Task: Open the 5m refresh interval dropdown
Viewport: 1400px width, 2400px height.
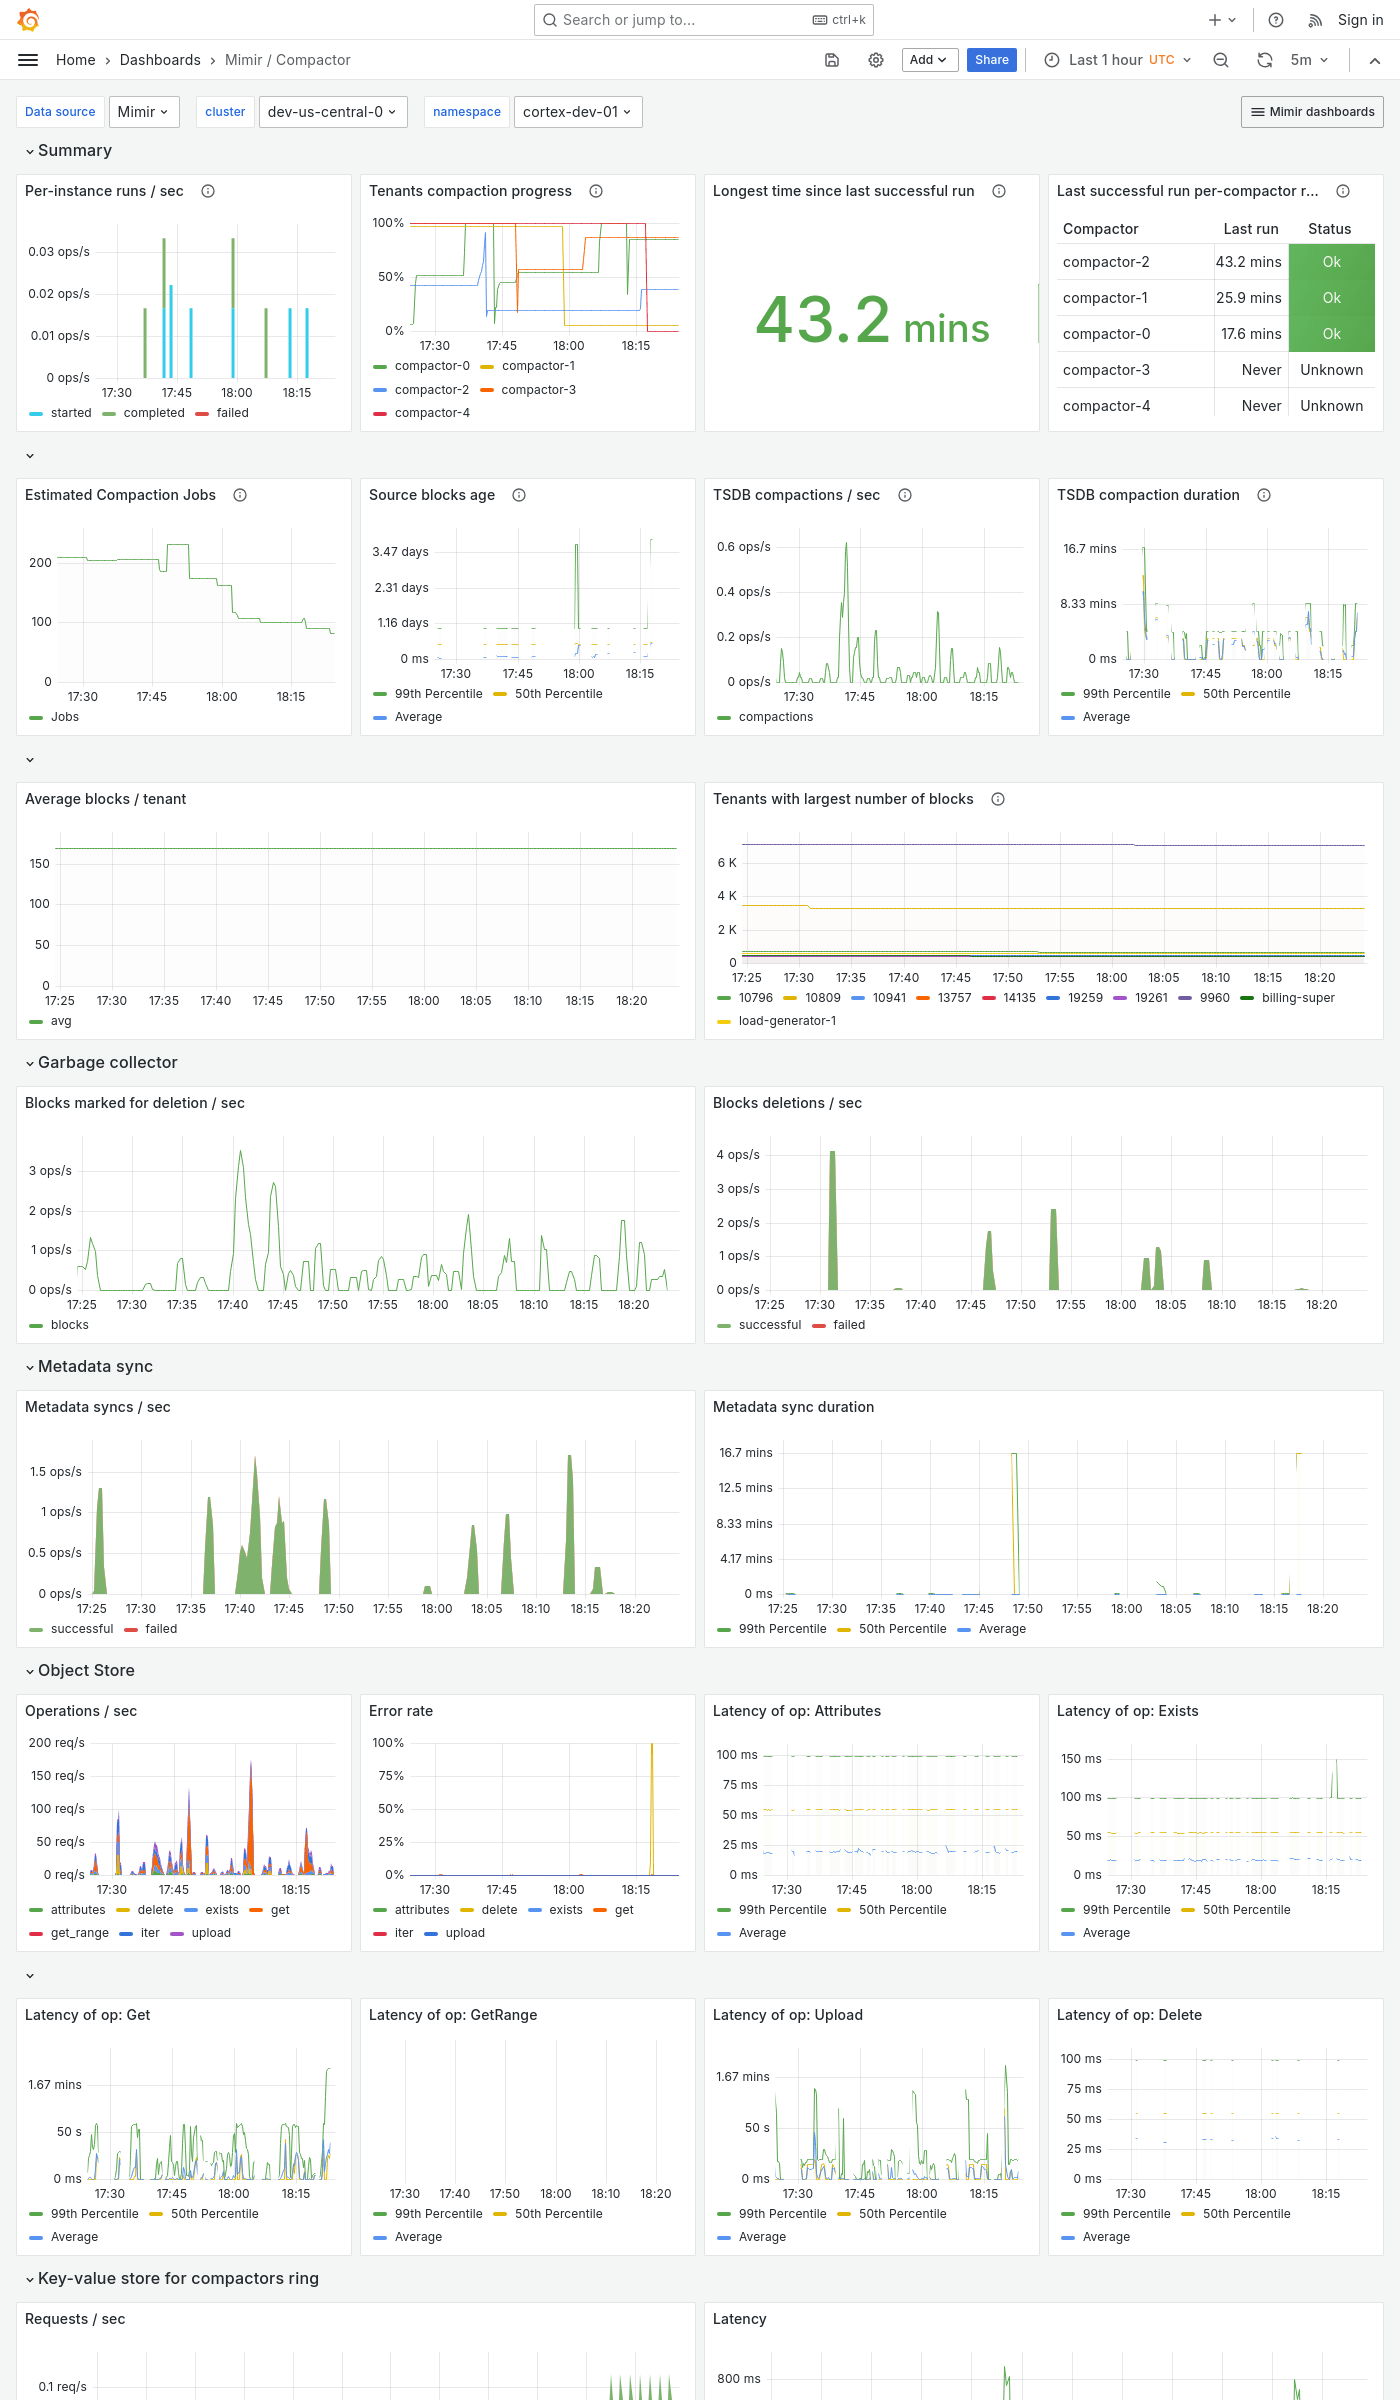Action: 1309,60
